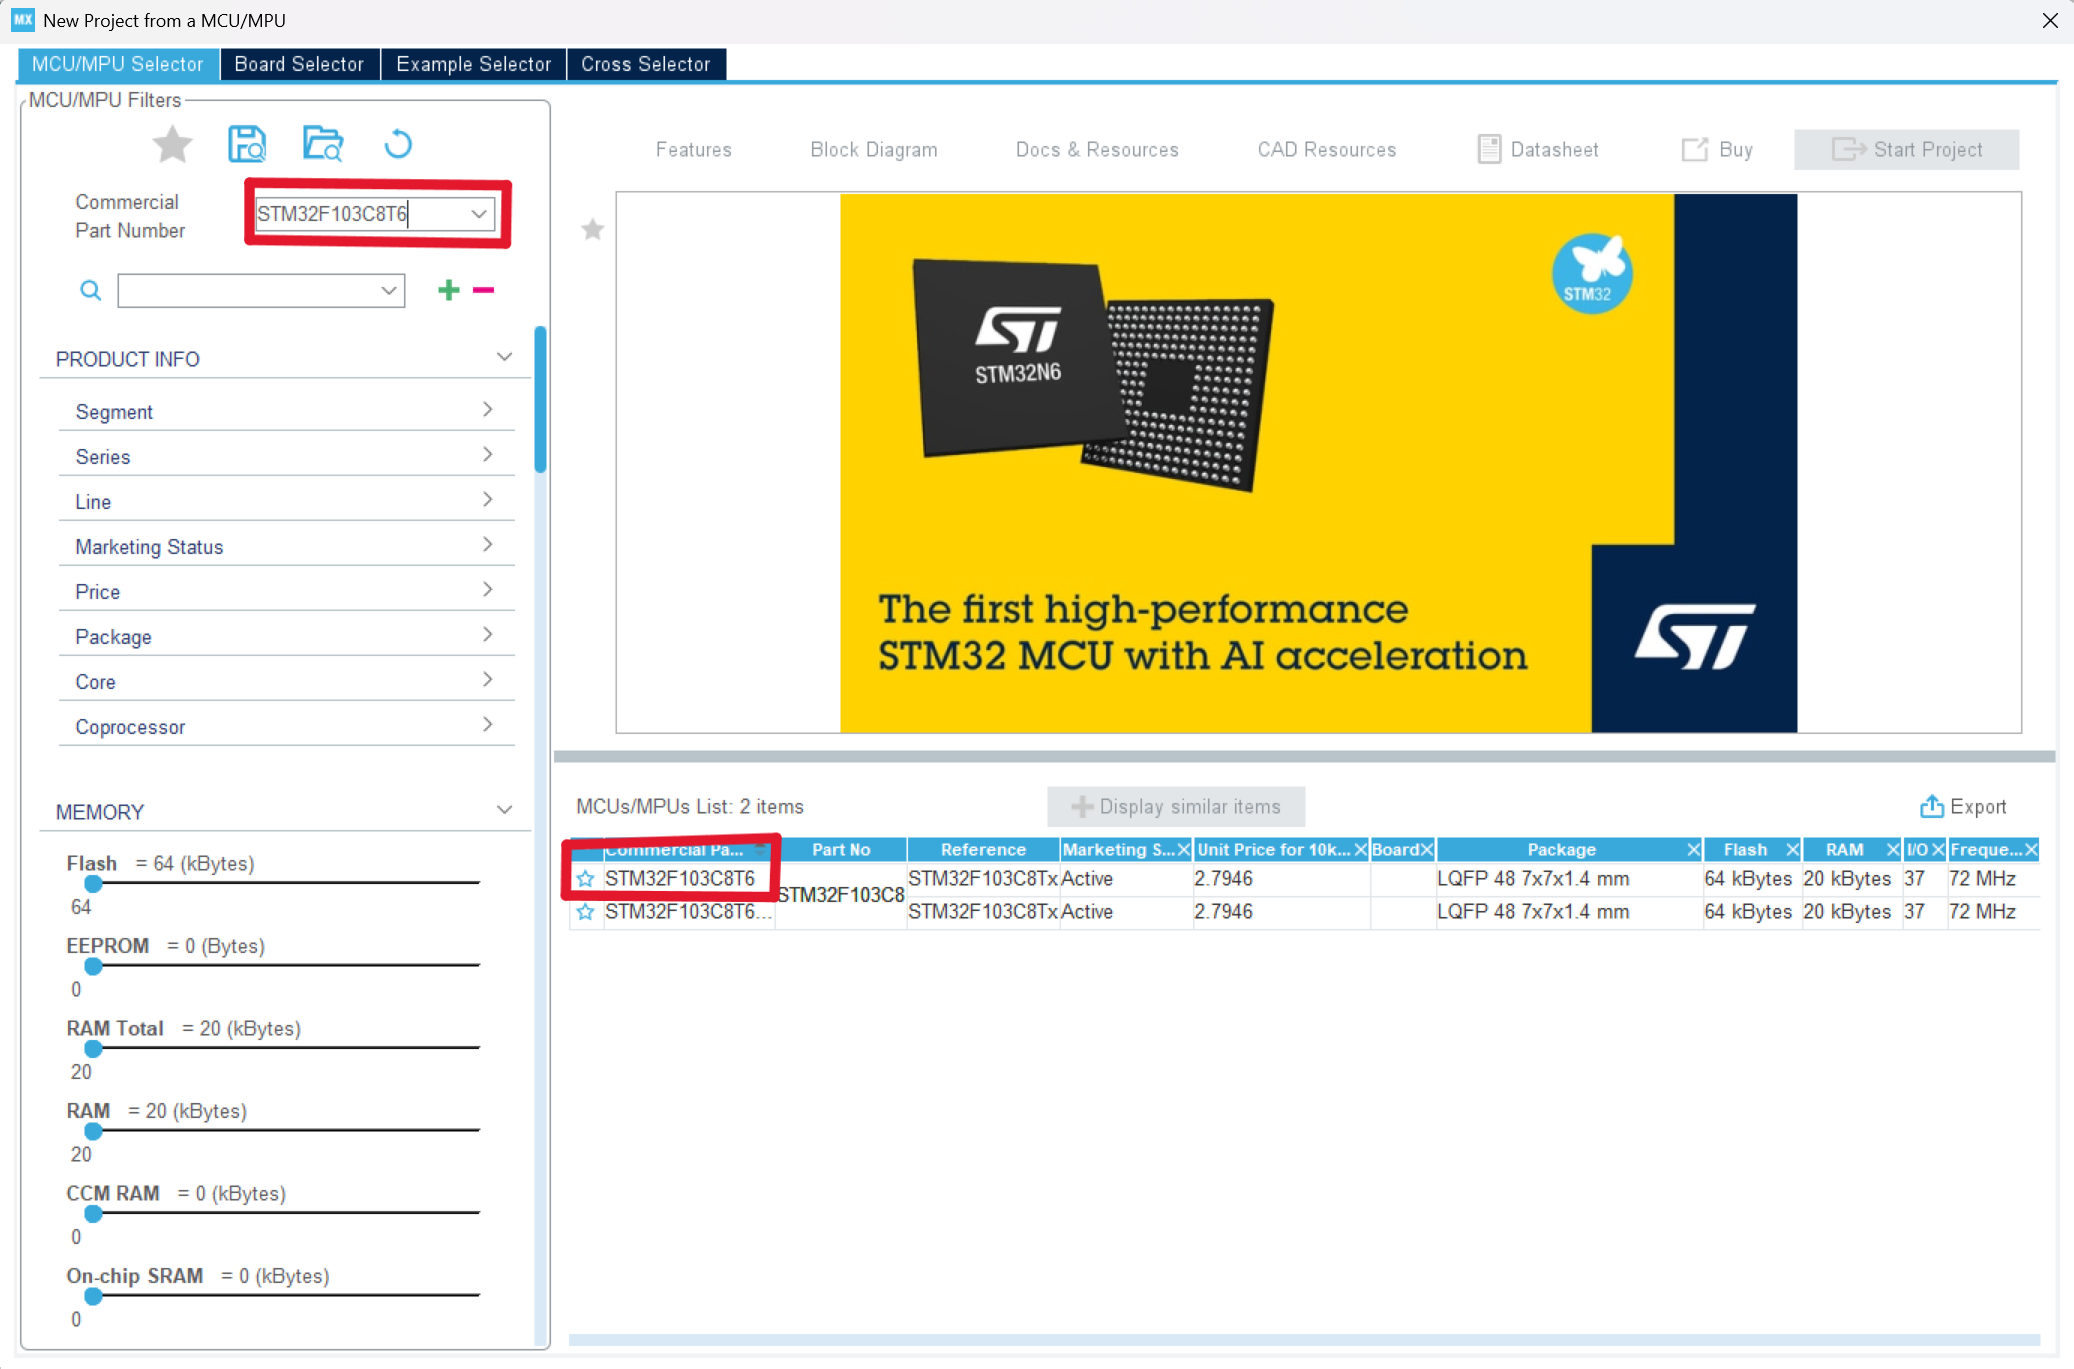Save the current MCU filters
The width and height of the screenshot is (2074, 1369).
(248, 144)
